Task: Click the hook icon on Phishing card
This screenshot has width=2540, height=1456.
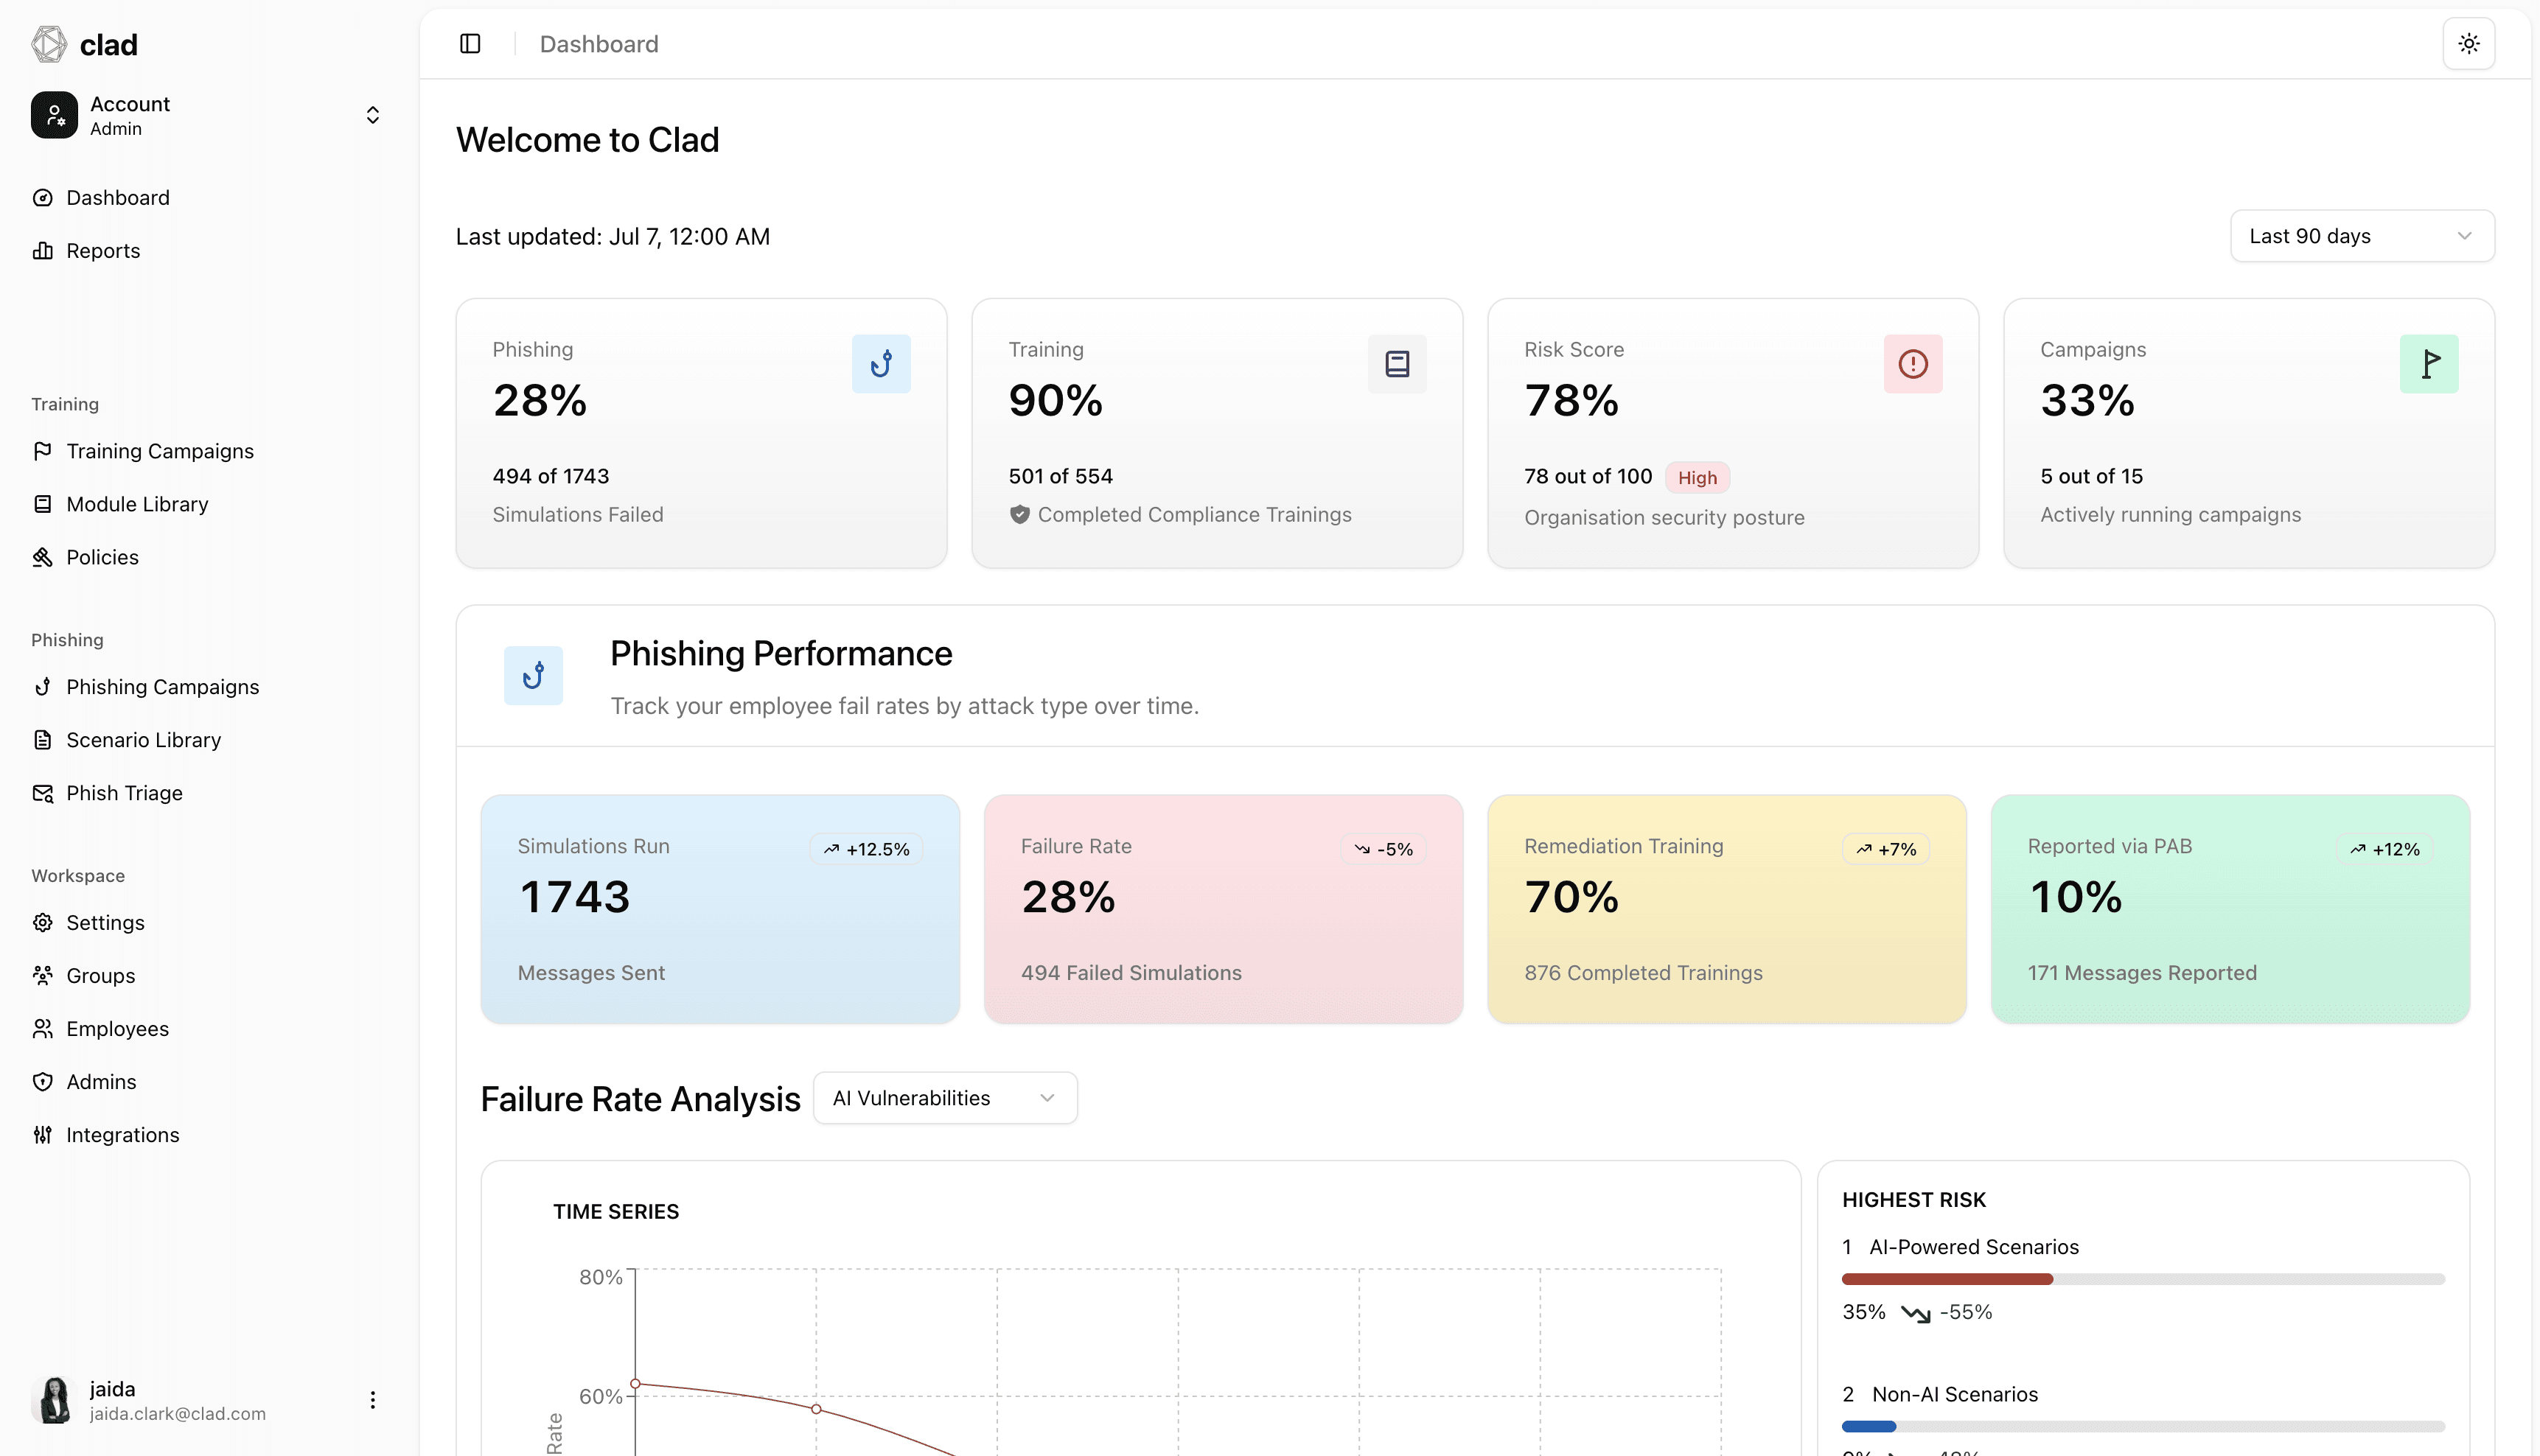Action: 881,364
